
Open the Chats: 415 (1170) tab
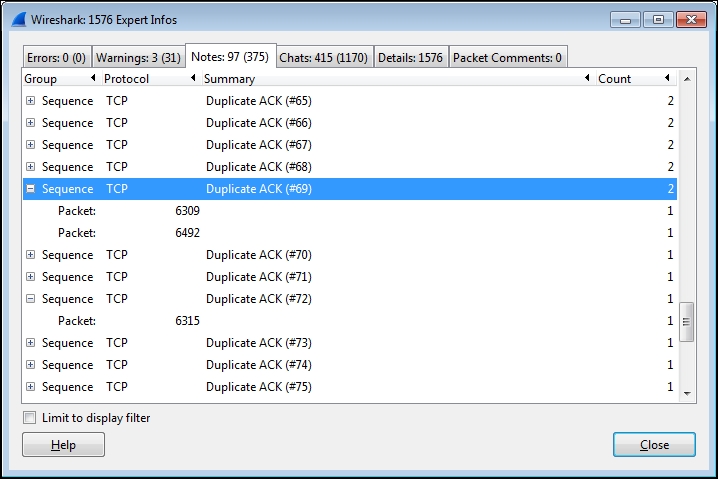click(324, 58)
